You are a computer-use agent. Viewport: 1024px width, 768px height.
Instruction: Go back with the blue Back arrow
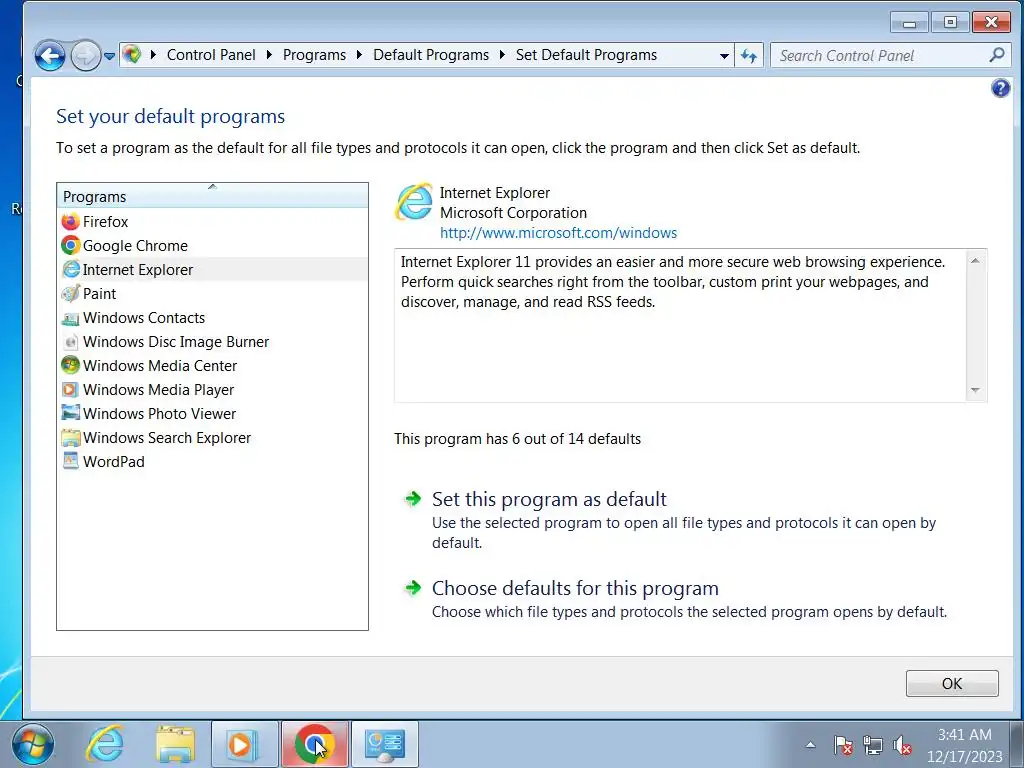[50, 56]
